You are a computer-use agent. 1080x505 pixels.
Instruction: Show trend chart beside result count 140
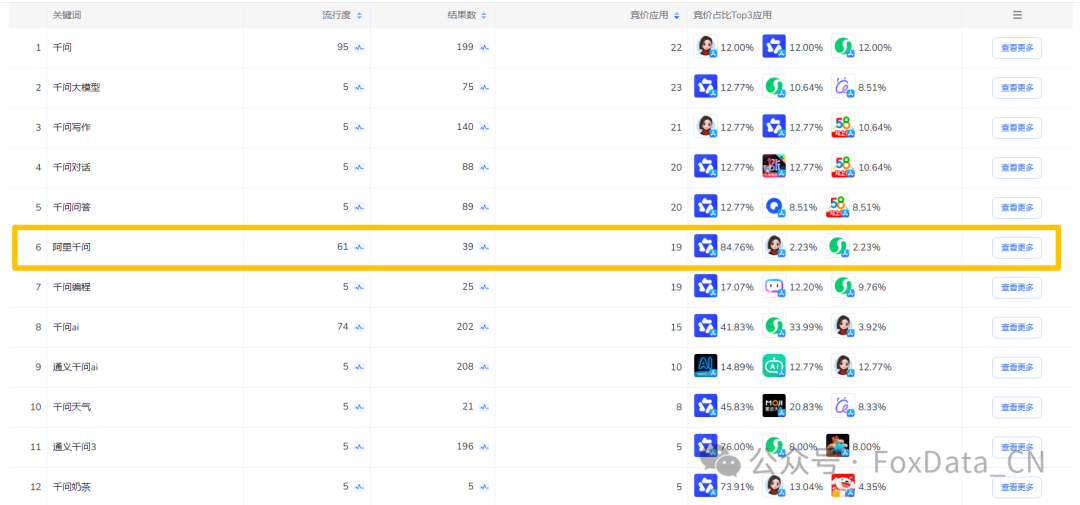click(x=484, y=127)
